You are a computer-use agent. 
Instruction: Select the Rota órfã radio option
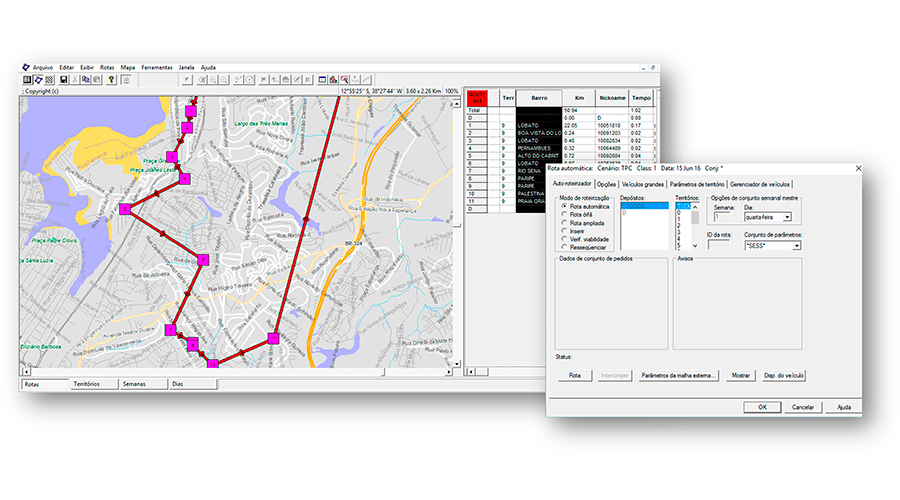[x=564, y=214]
